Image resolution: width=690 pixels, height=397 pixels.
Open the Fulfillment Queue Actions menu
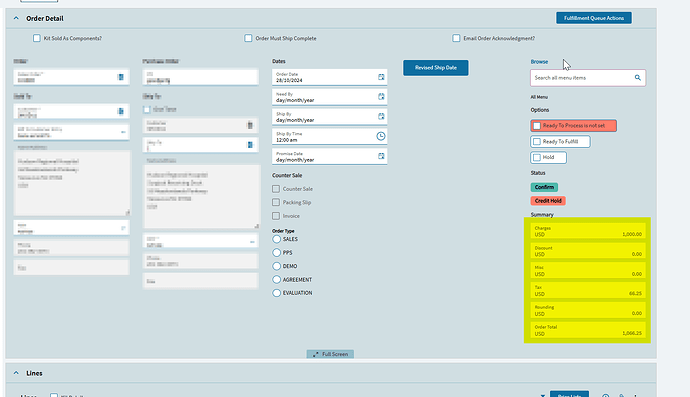[594, 18]
